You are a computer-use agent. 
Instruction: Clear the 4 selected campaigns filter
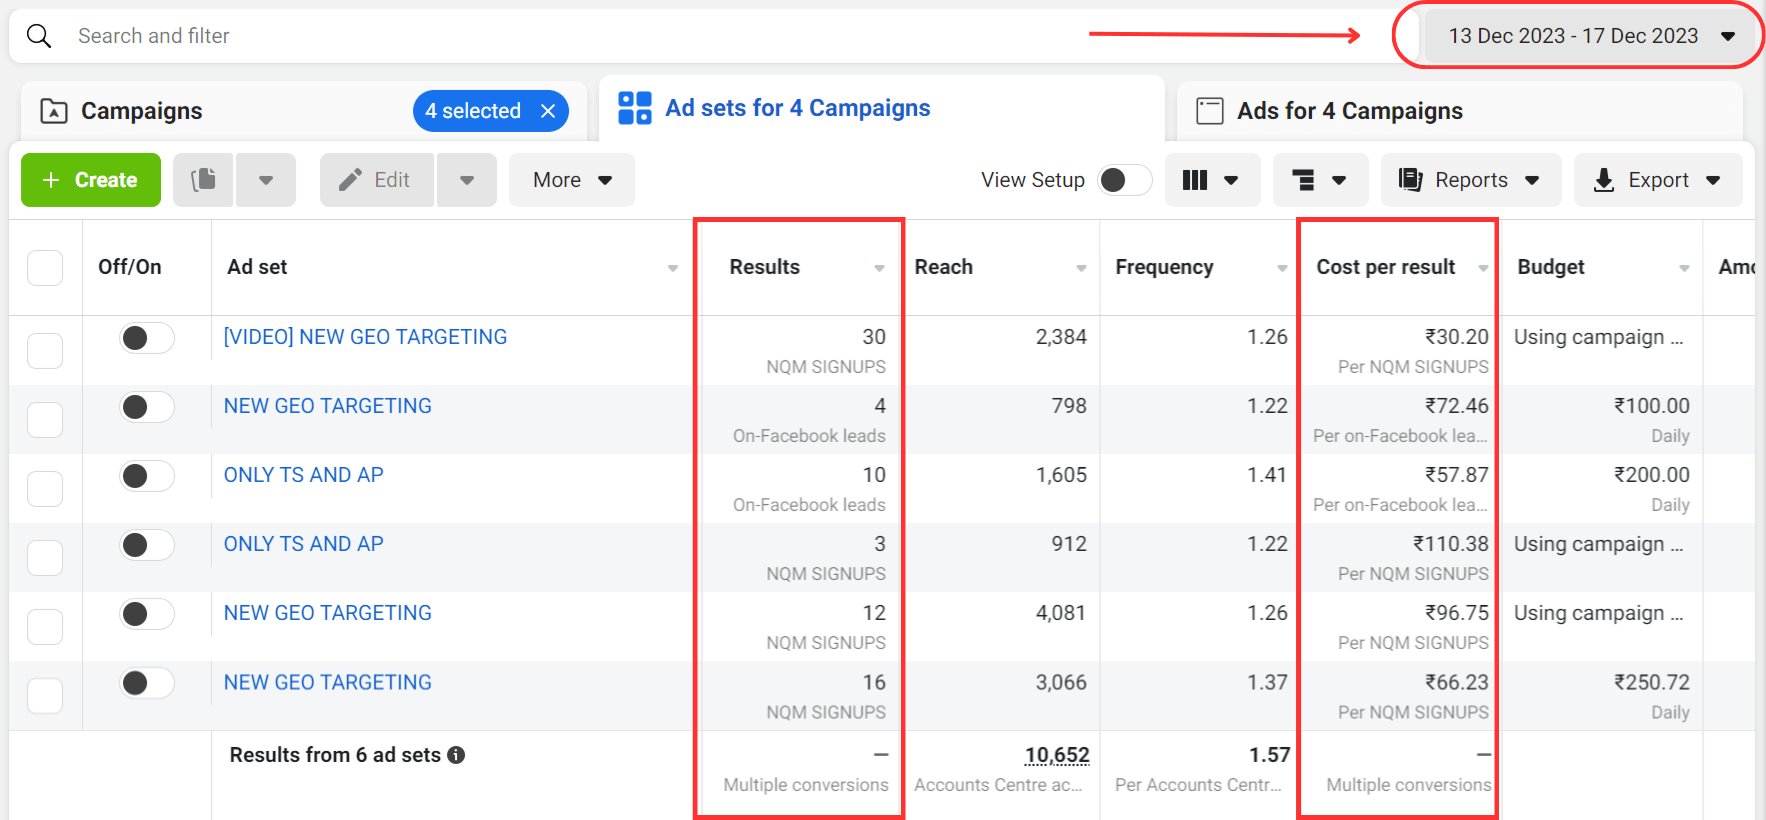click(548, 111)
